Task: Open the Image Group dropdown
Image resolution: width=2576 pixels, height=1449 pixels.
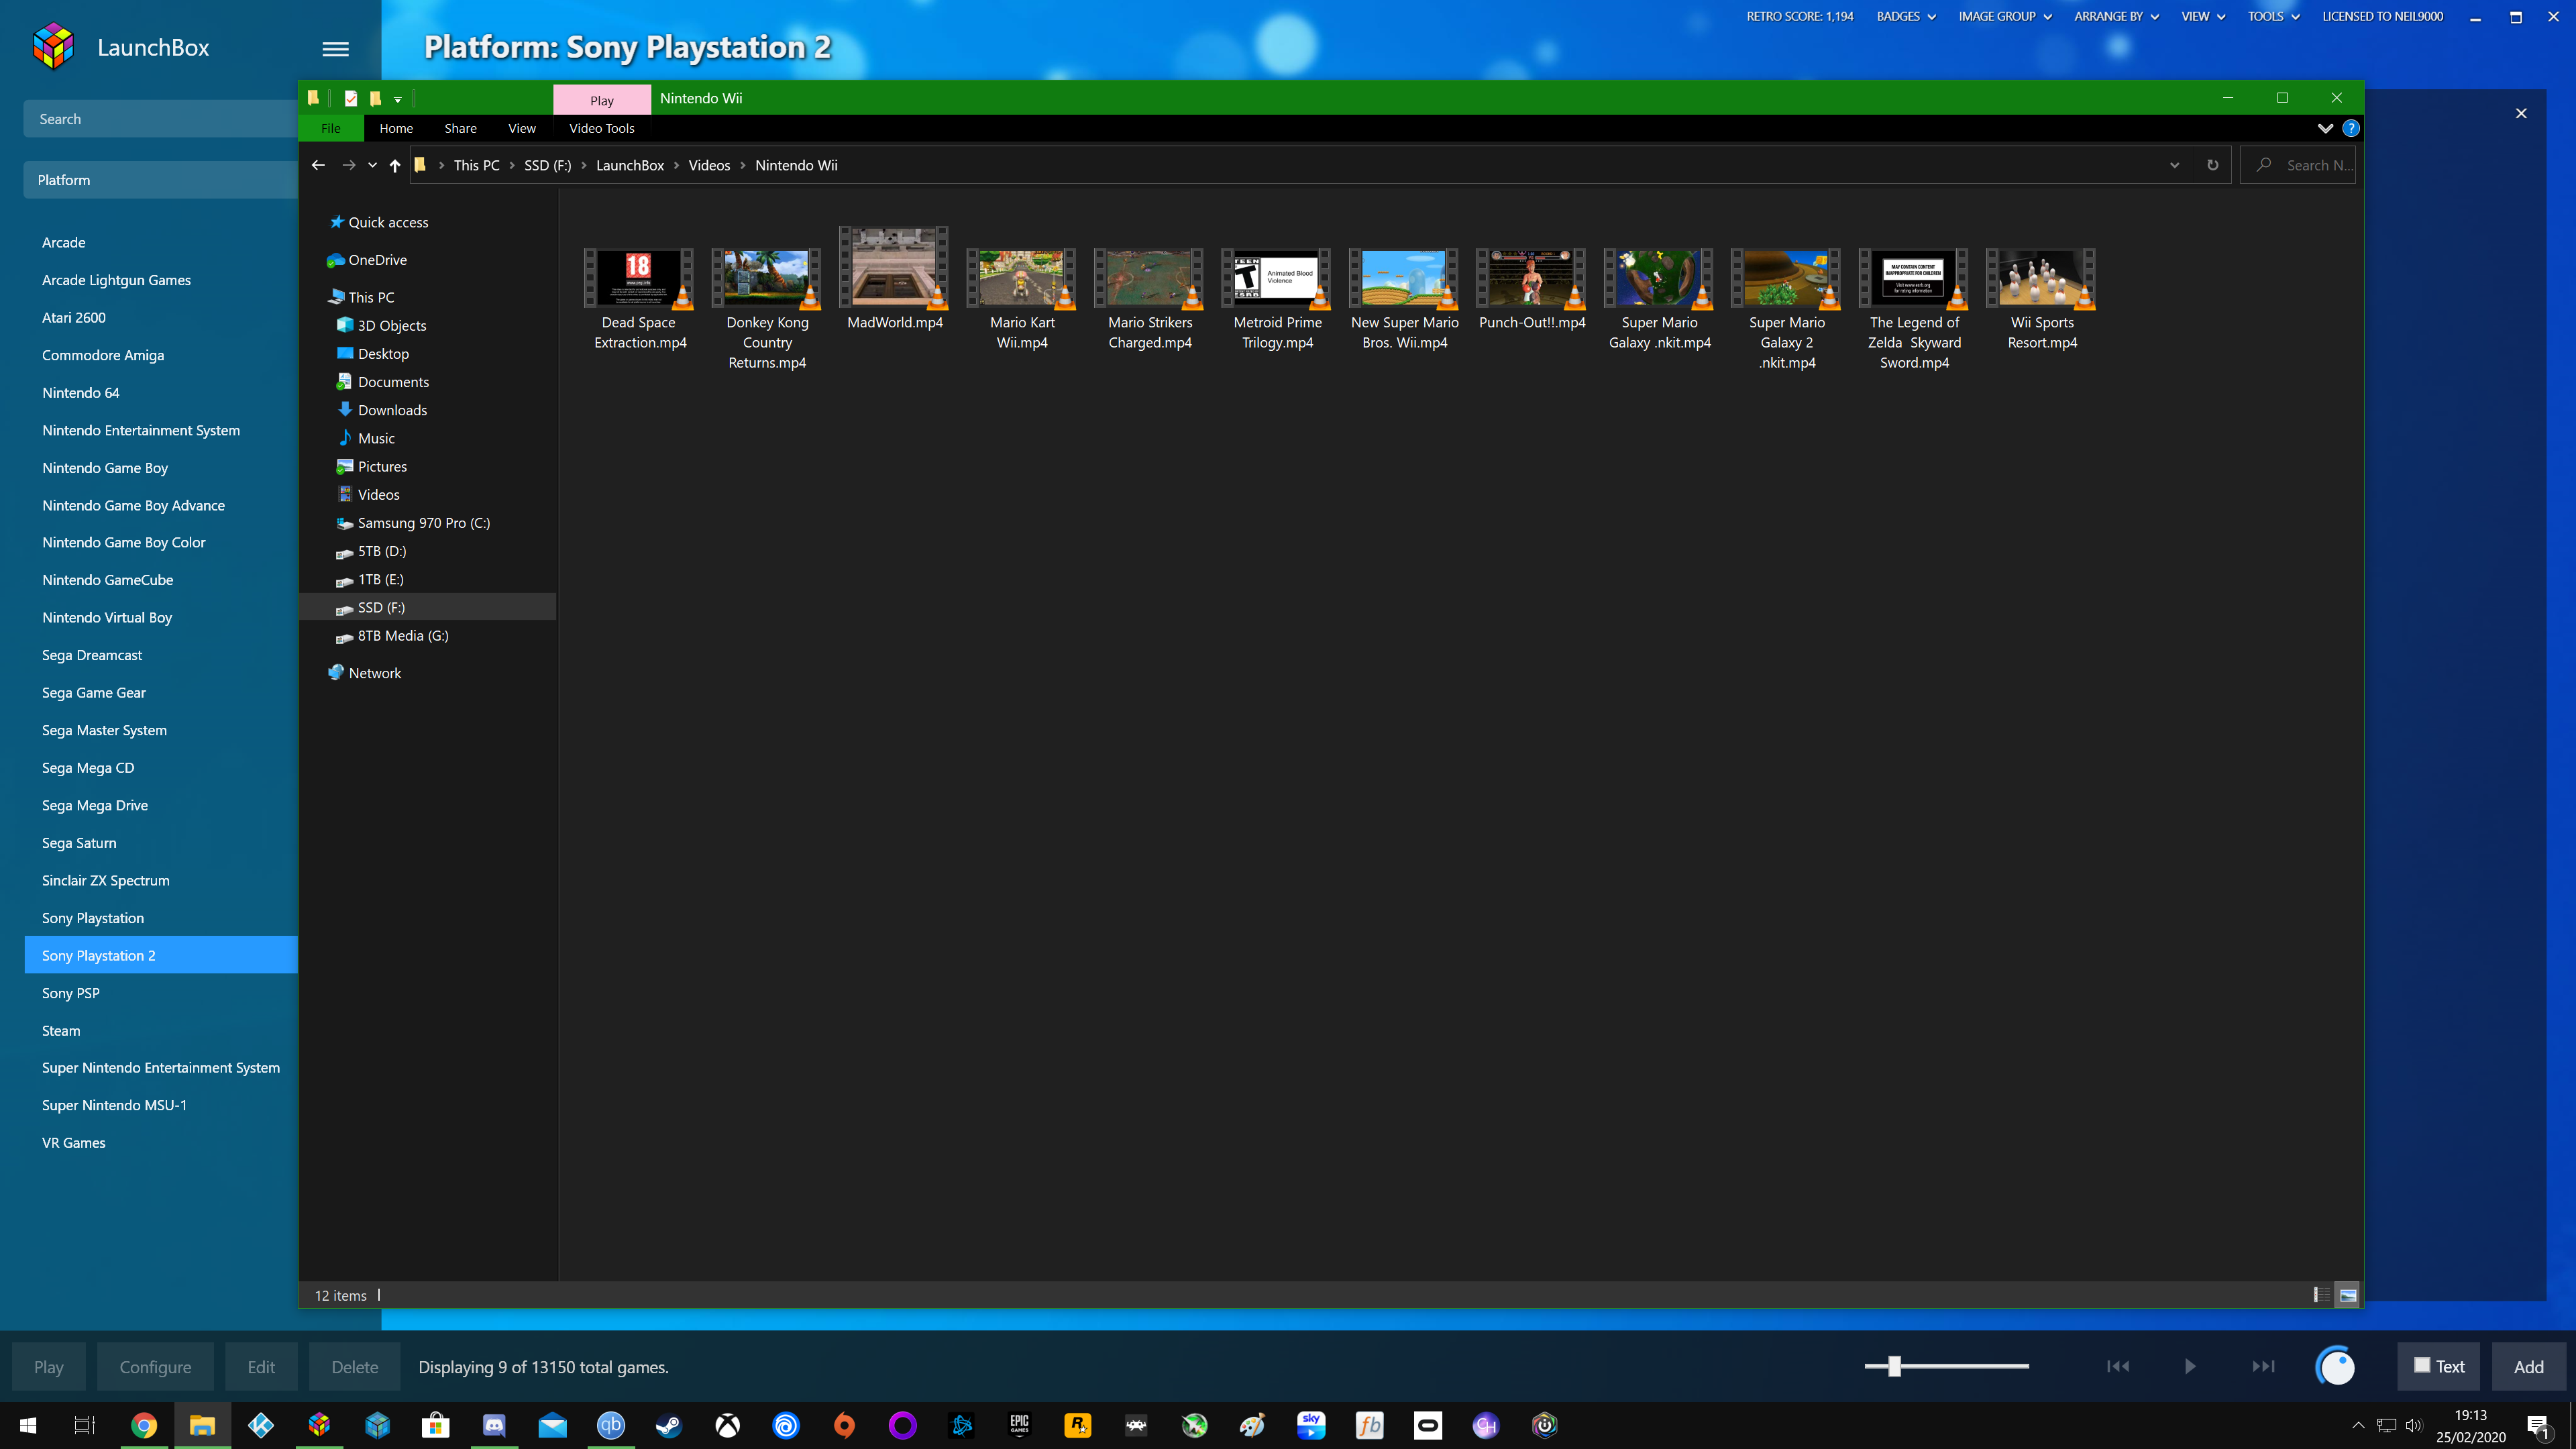Action: pos(2005,16)
